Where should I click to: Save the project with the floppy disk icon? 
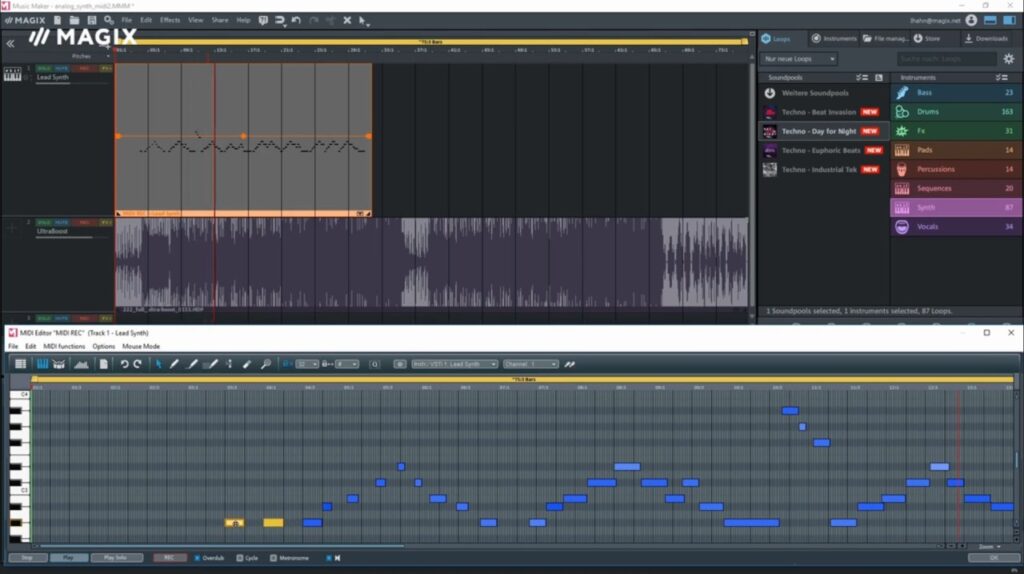pos(91,20)
